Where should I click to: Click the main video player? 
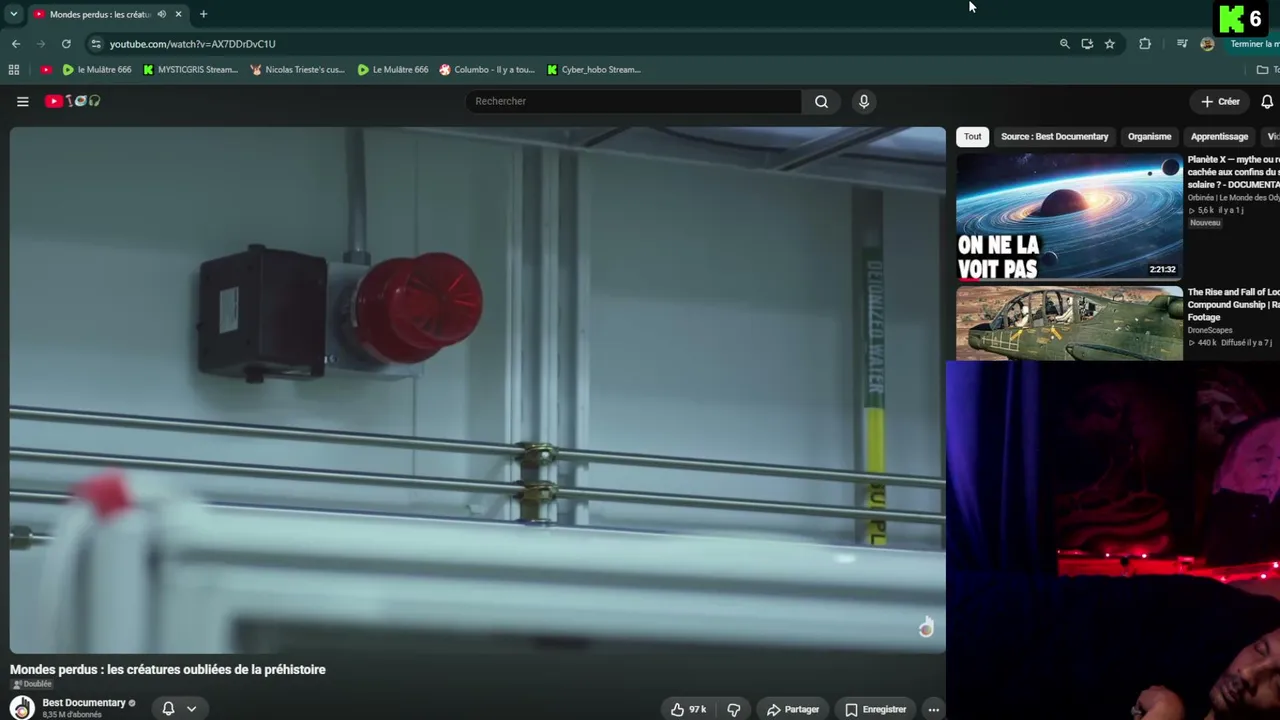click(x=477, y=390)
